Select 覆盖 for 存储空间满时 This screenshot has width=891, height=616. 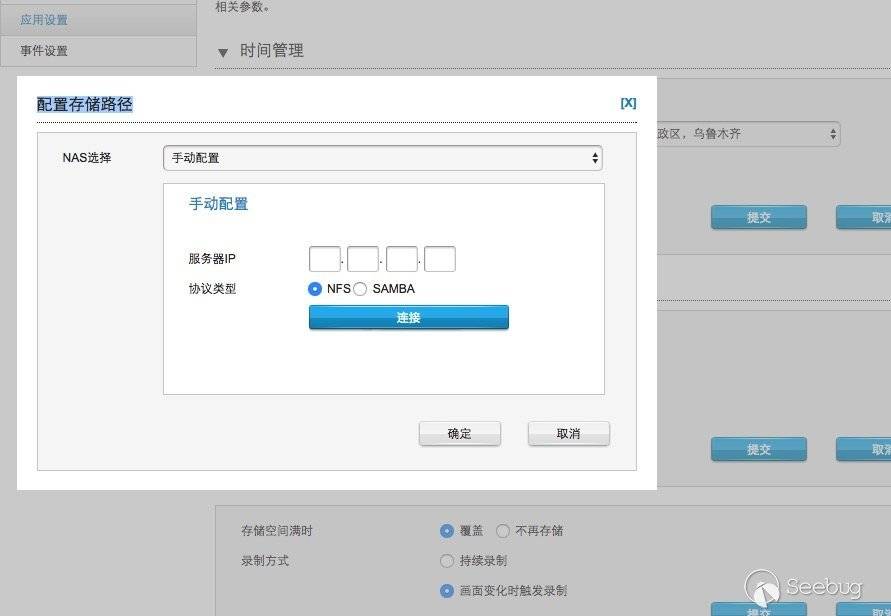click(447, 531)
